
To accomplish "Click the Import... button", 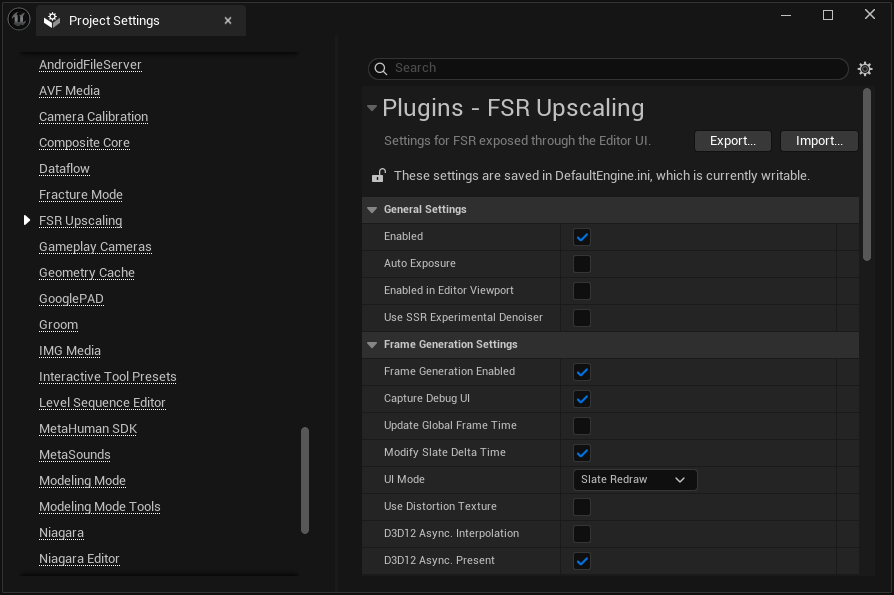I will point(819,141).
